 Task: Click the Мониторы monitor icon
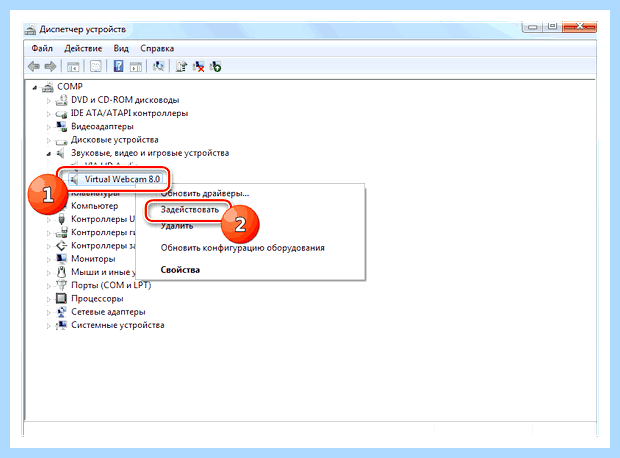click(x=61, y=259)
